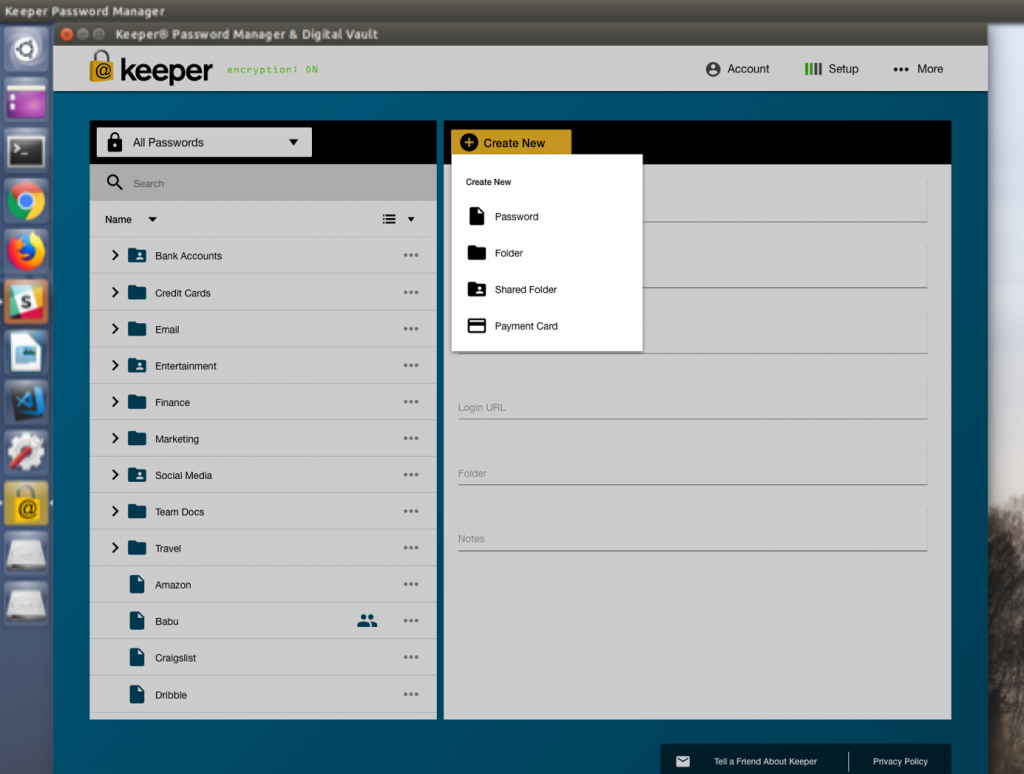
Task: Click the shared users icon beside Babu
Action: 367,620
